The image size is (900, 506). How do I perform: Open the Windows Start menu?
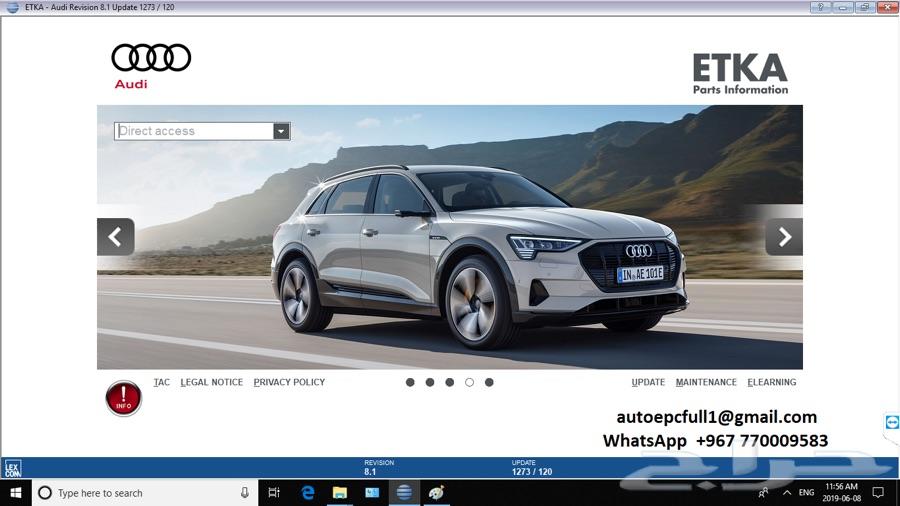click(15, 493)
